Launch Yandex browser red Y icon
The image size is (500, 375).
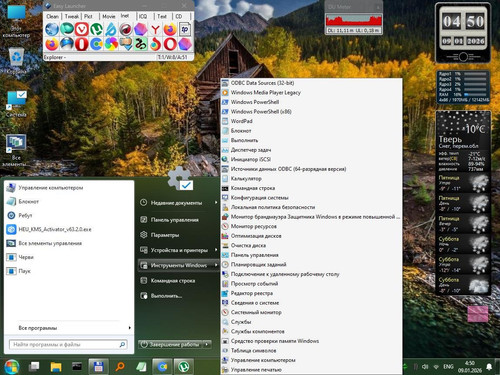click(155, 29)
